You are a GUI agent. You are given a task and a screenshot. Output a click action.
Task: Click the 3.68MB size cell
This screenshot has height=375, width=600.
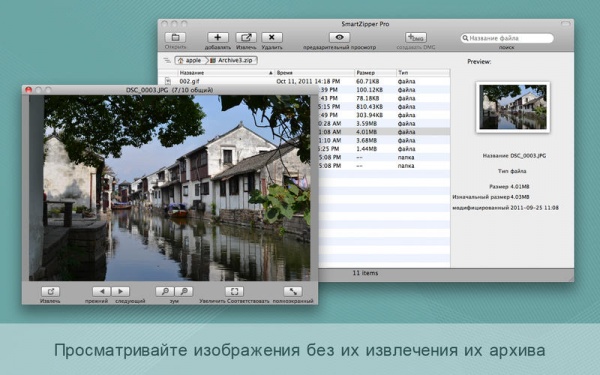(x=366, y=140)
